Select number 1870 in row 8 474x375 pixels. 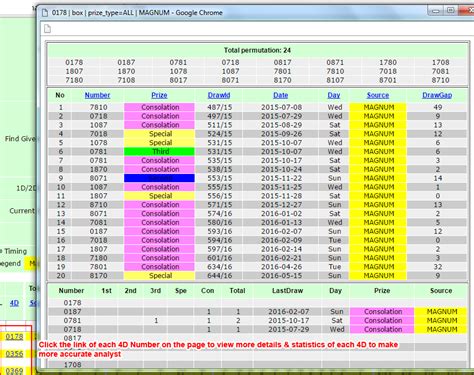pos(99,169)
